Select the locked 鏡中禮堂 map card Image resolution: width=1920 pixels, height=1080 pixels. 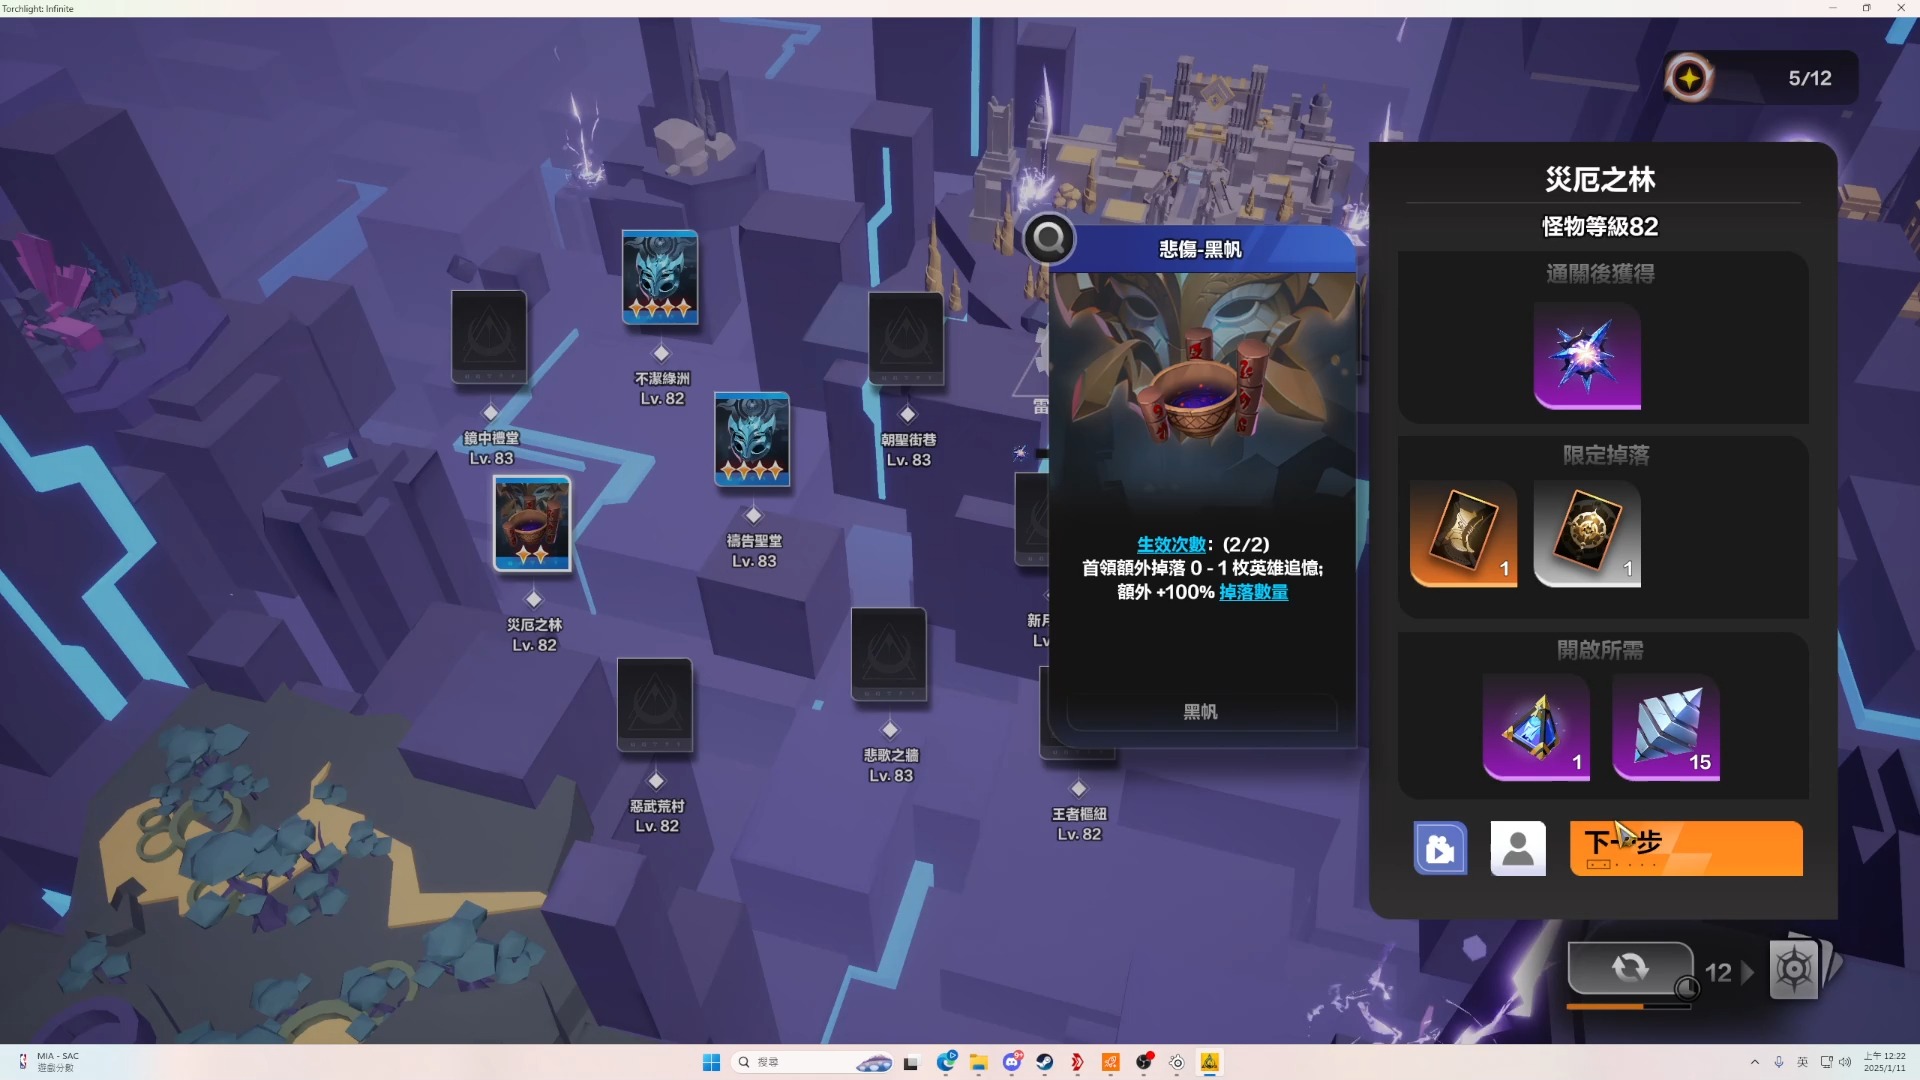pyautogui.click(x=489, y=337)
